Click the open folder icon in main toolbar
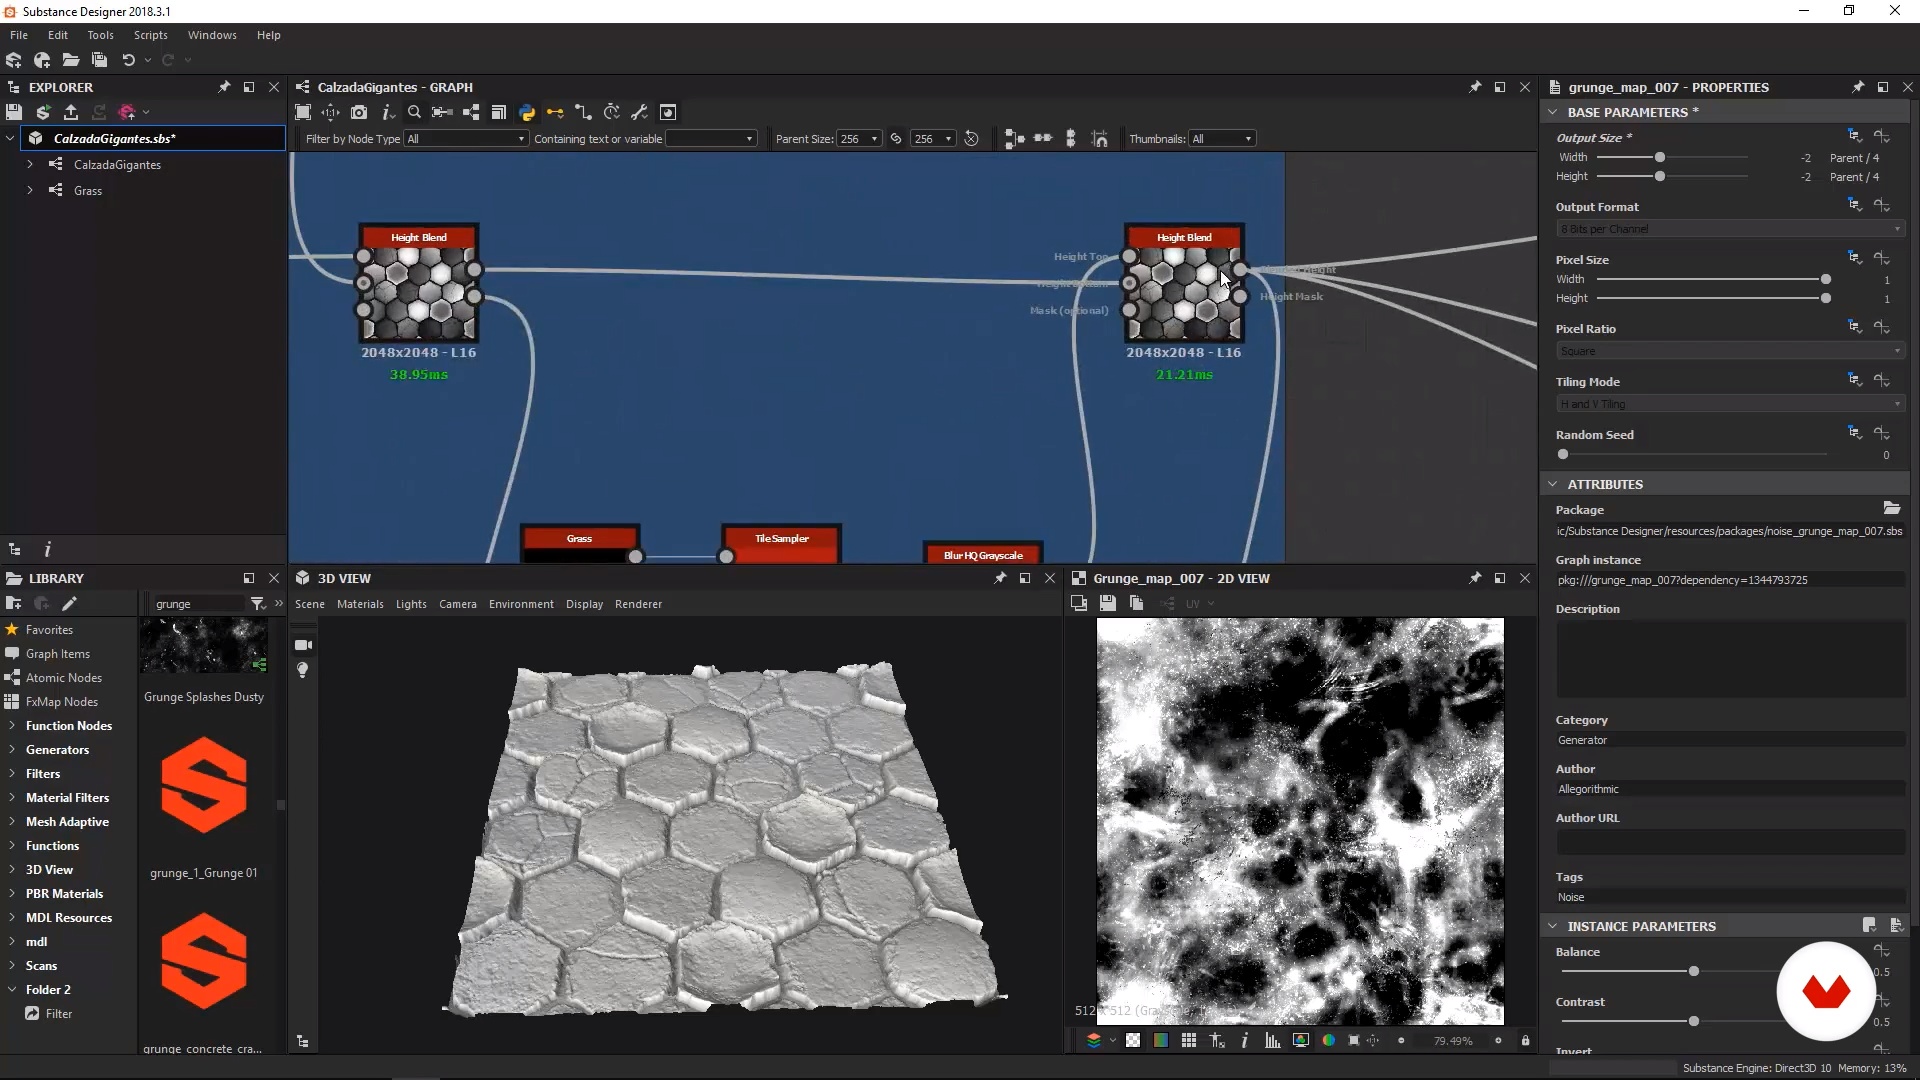Image resolution: width=1920 pixels, height=1080 pixels. pos(70,60)
